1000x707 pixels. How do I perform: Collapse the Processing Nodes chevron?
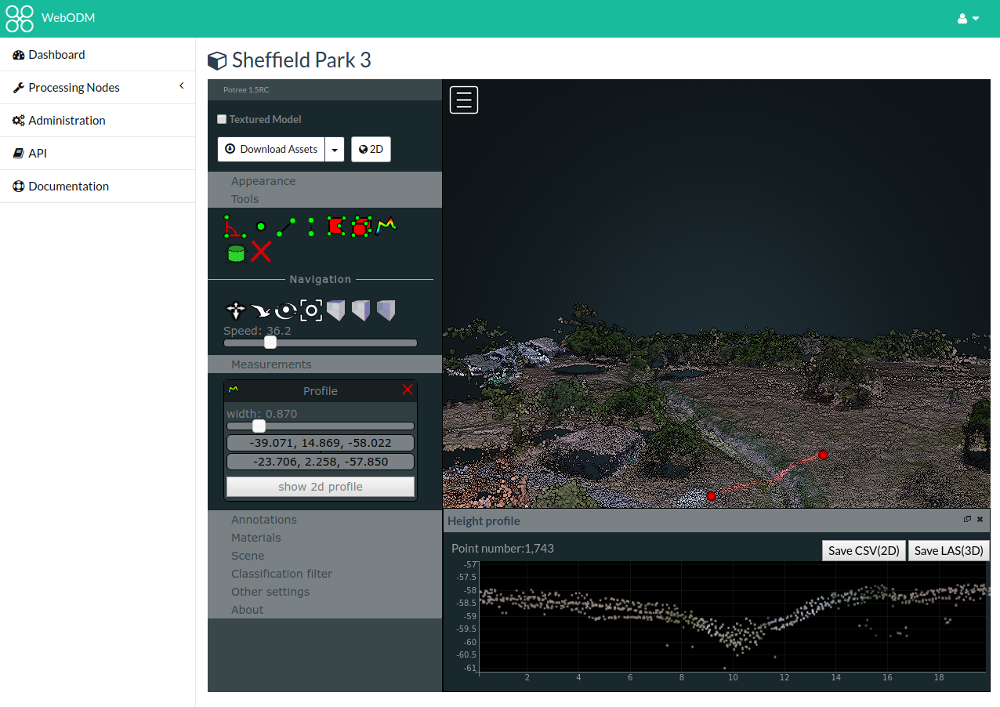pos(182,86)
